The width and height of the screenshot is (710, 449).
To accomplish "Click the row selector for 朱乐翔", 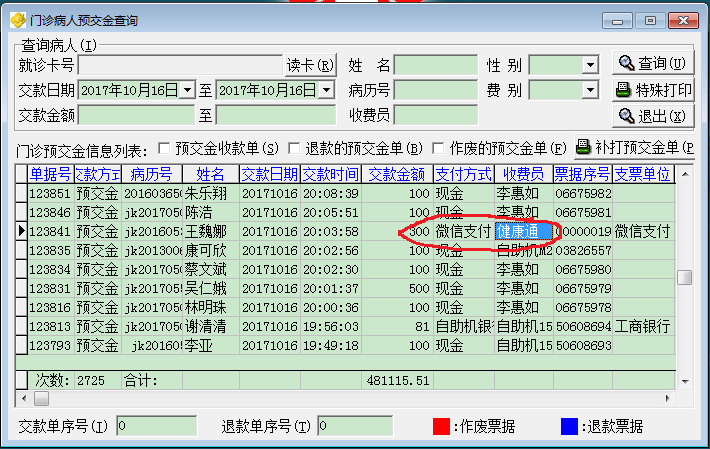I will click(x=21, y=194).
